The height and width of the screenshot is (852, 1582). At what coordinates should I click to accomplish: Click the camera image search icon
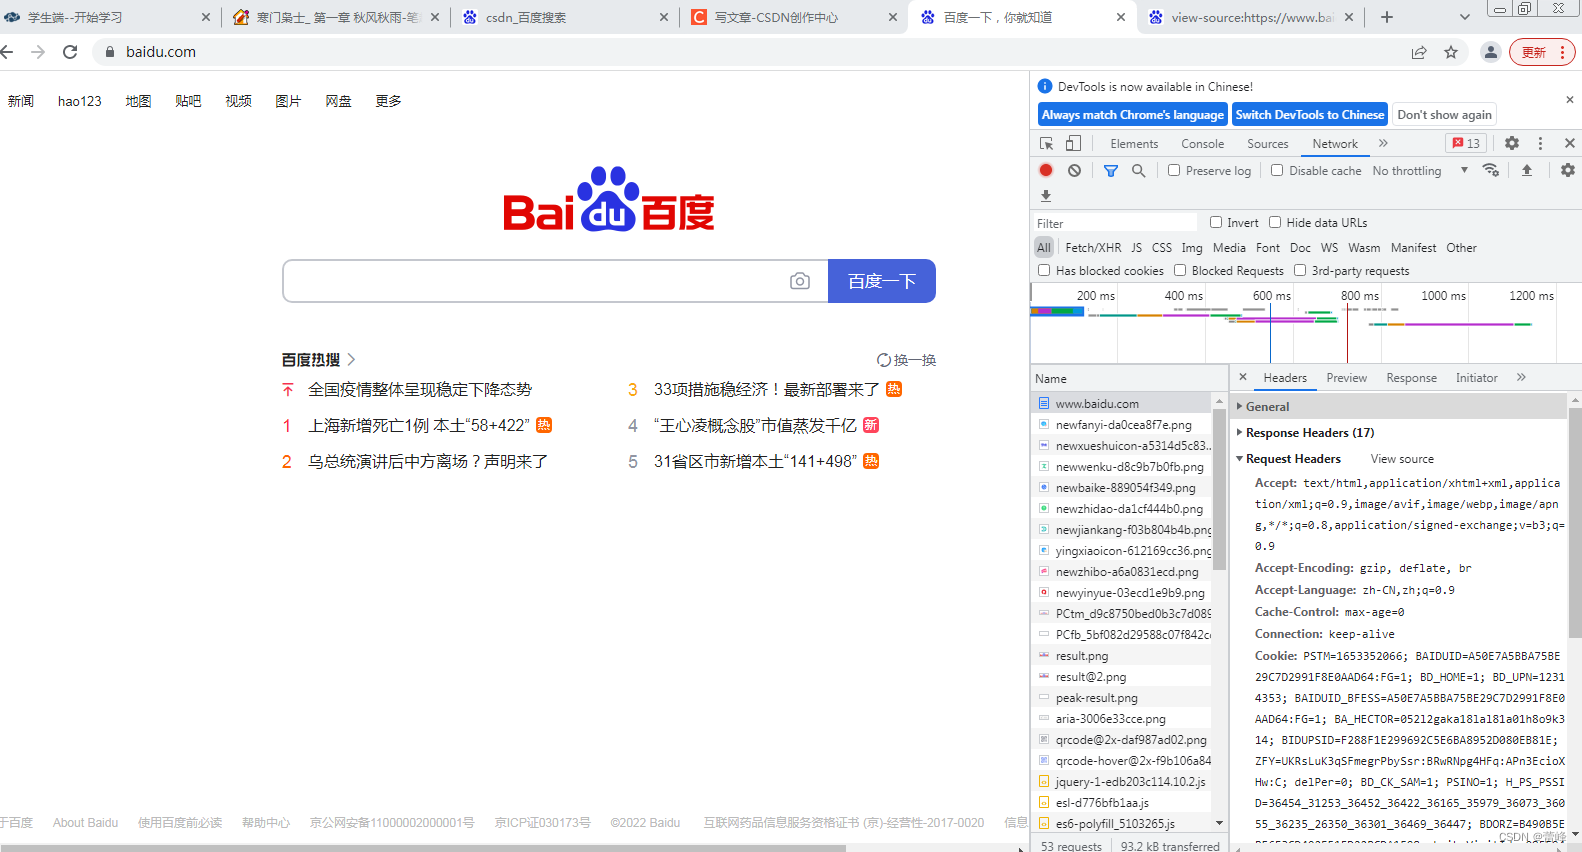800,281
